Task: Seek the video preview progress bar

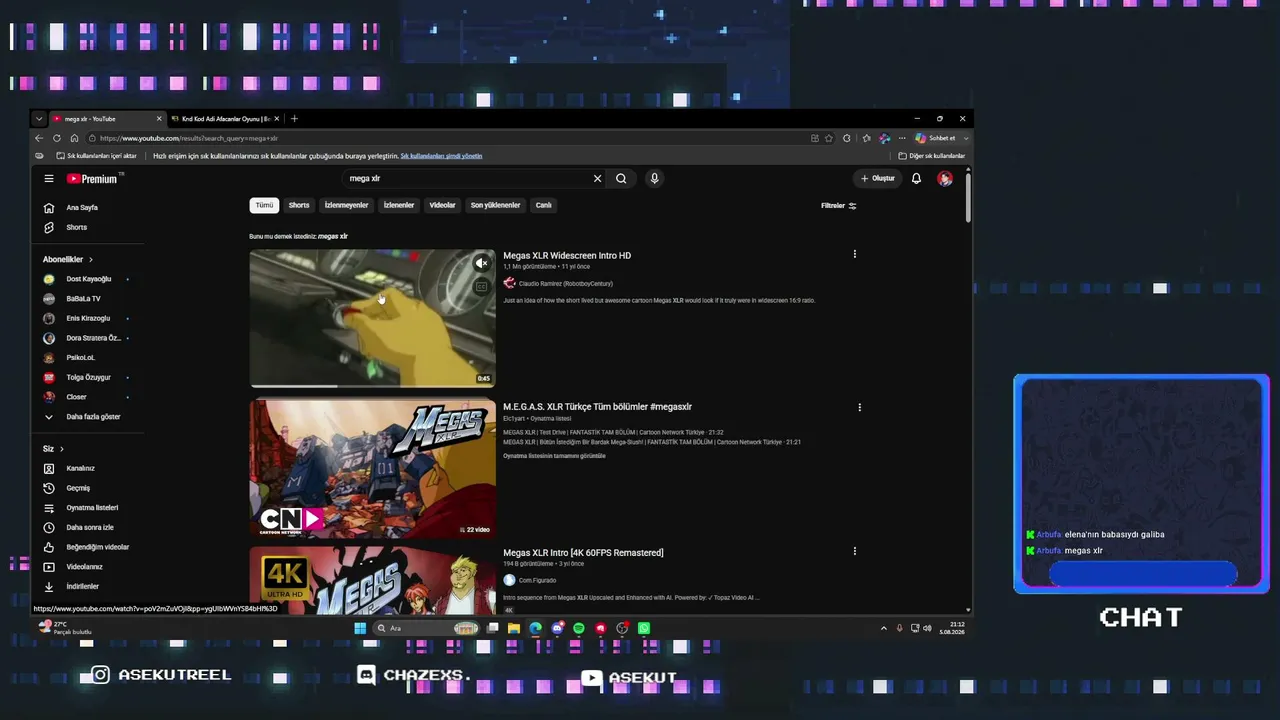Action: point(372,386)
